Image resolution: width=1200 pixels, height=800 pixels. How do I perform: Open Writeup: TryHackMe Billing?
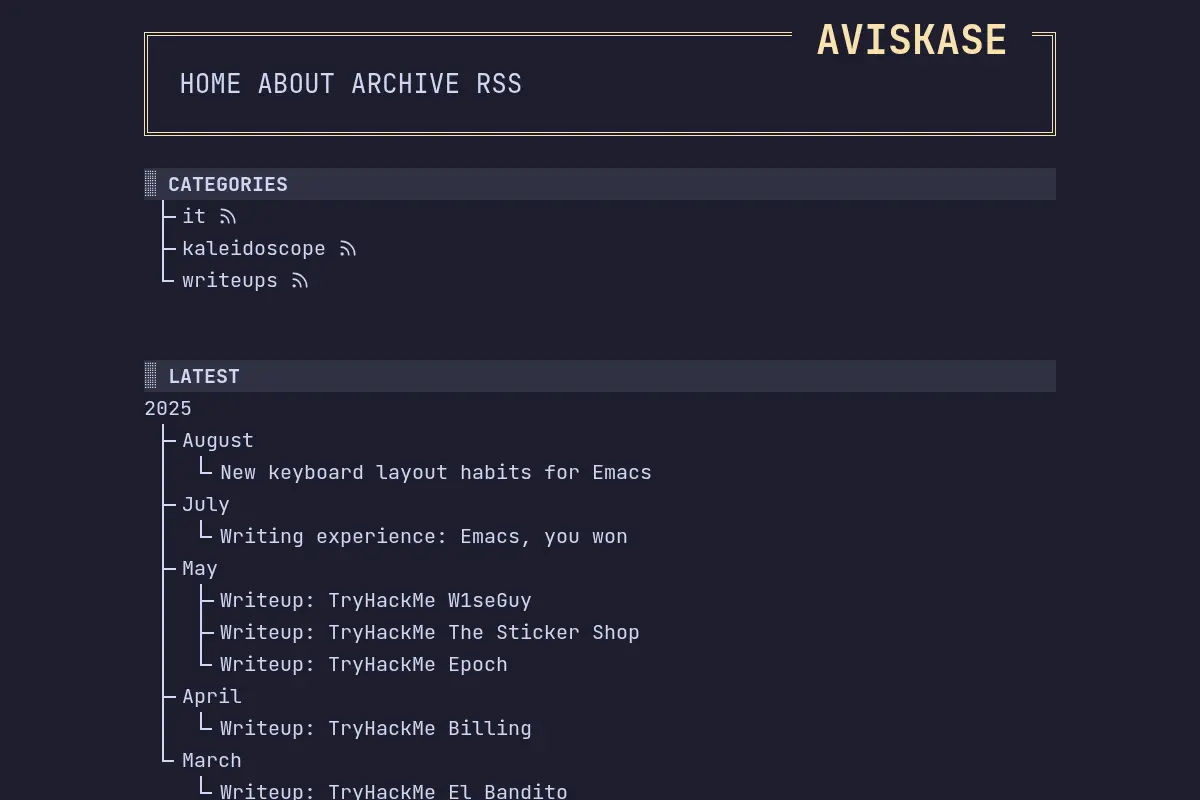(376, 728)
